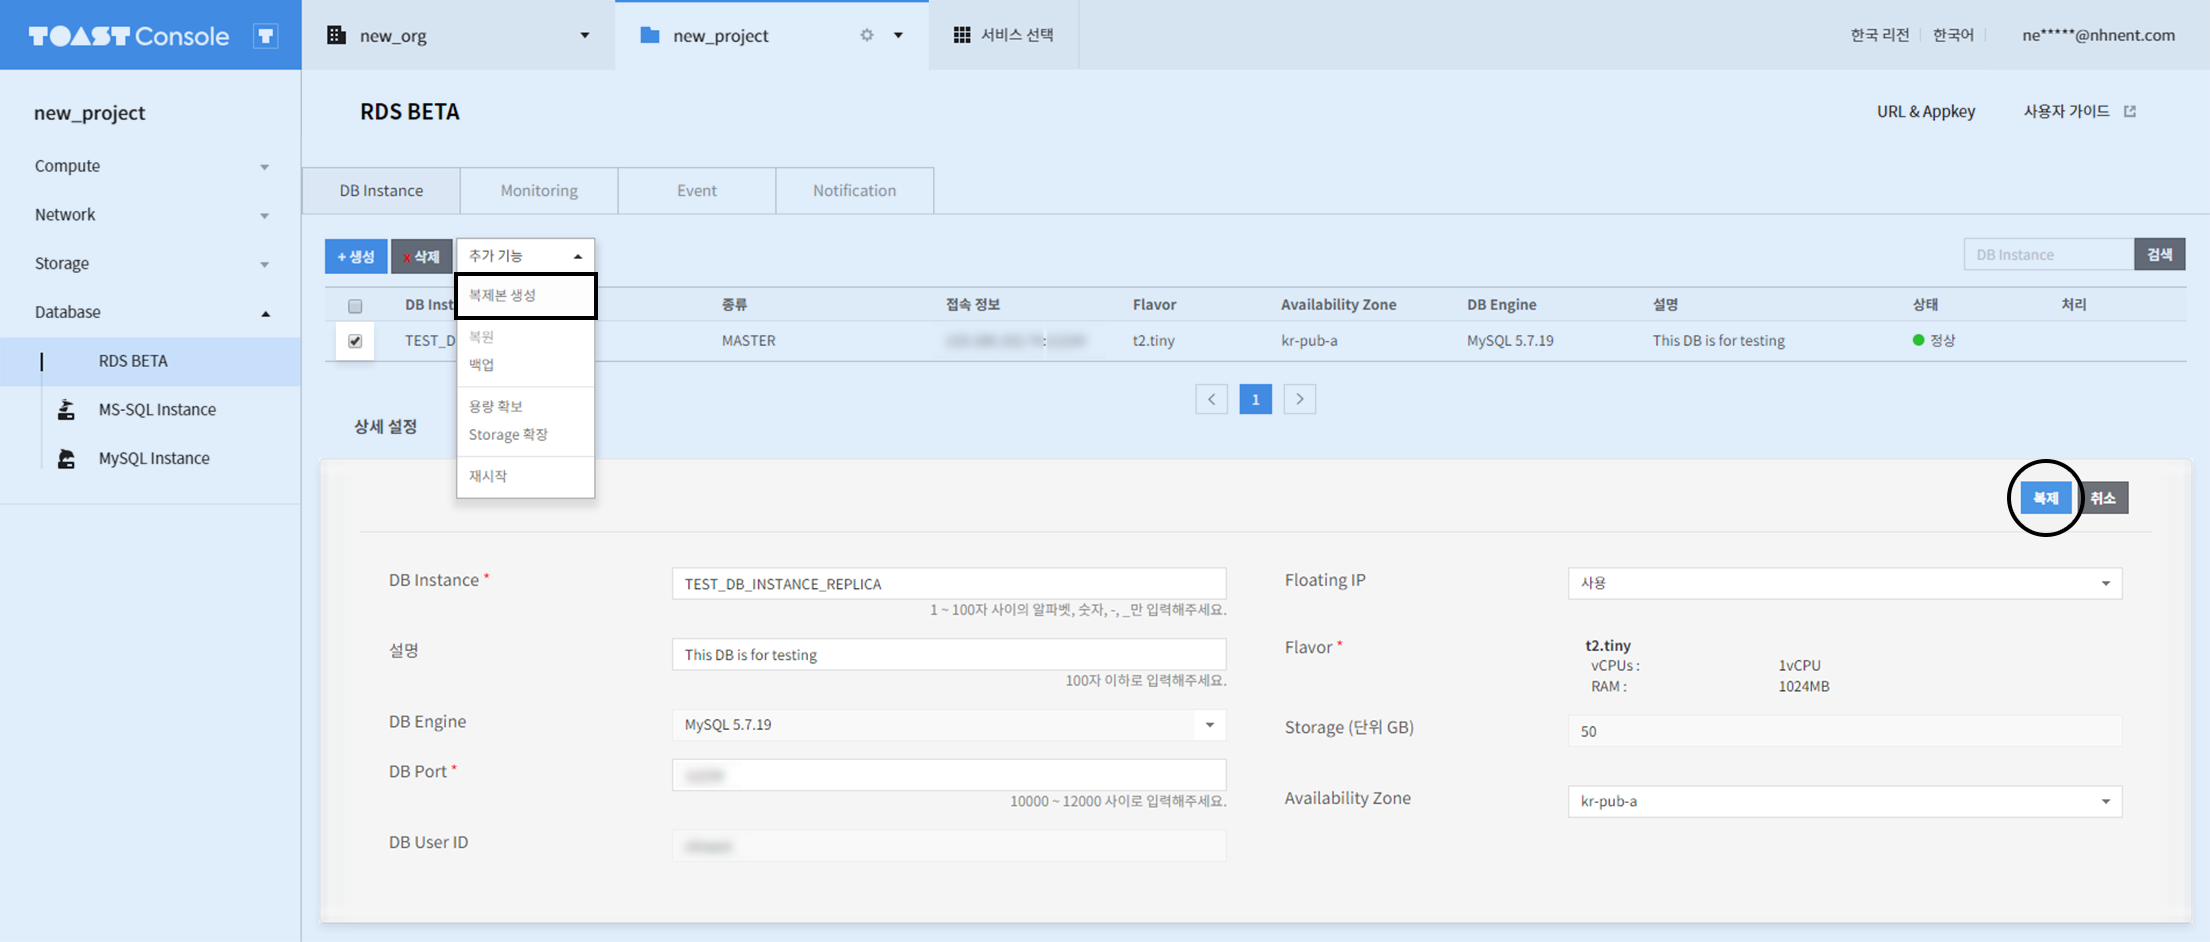Open the Floating IP 사용 dropdown

click(1845, 583)
